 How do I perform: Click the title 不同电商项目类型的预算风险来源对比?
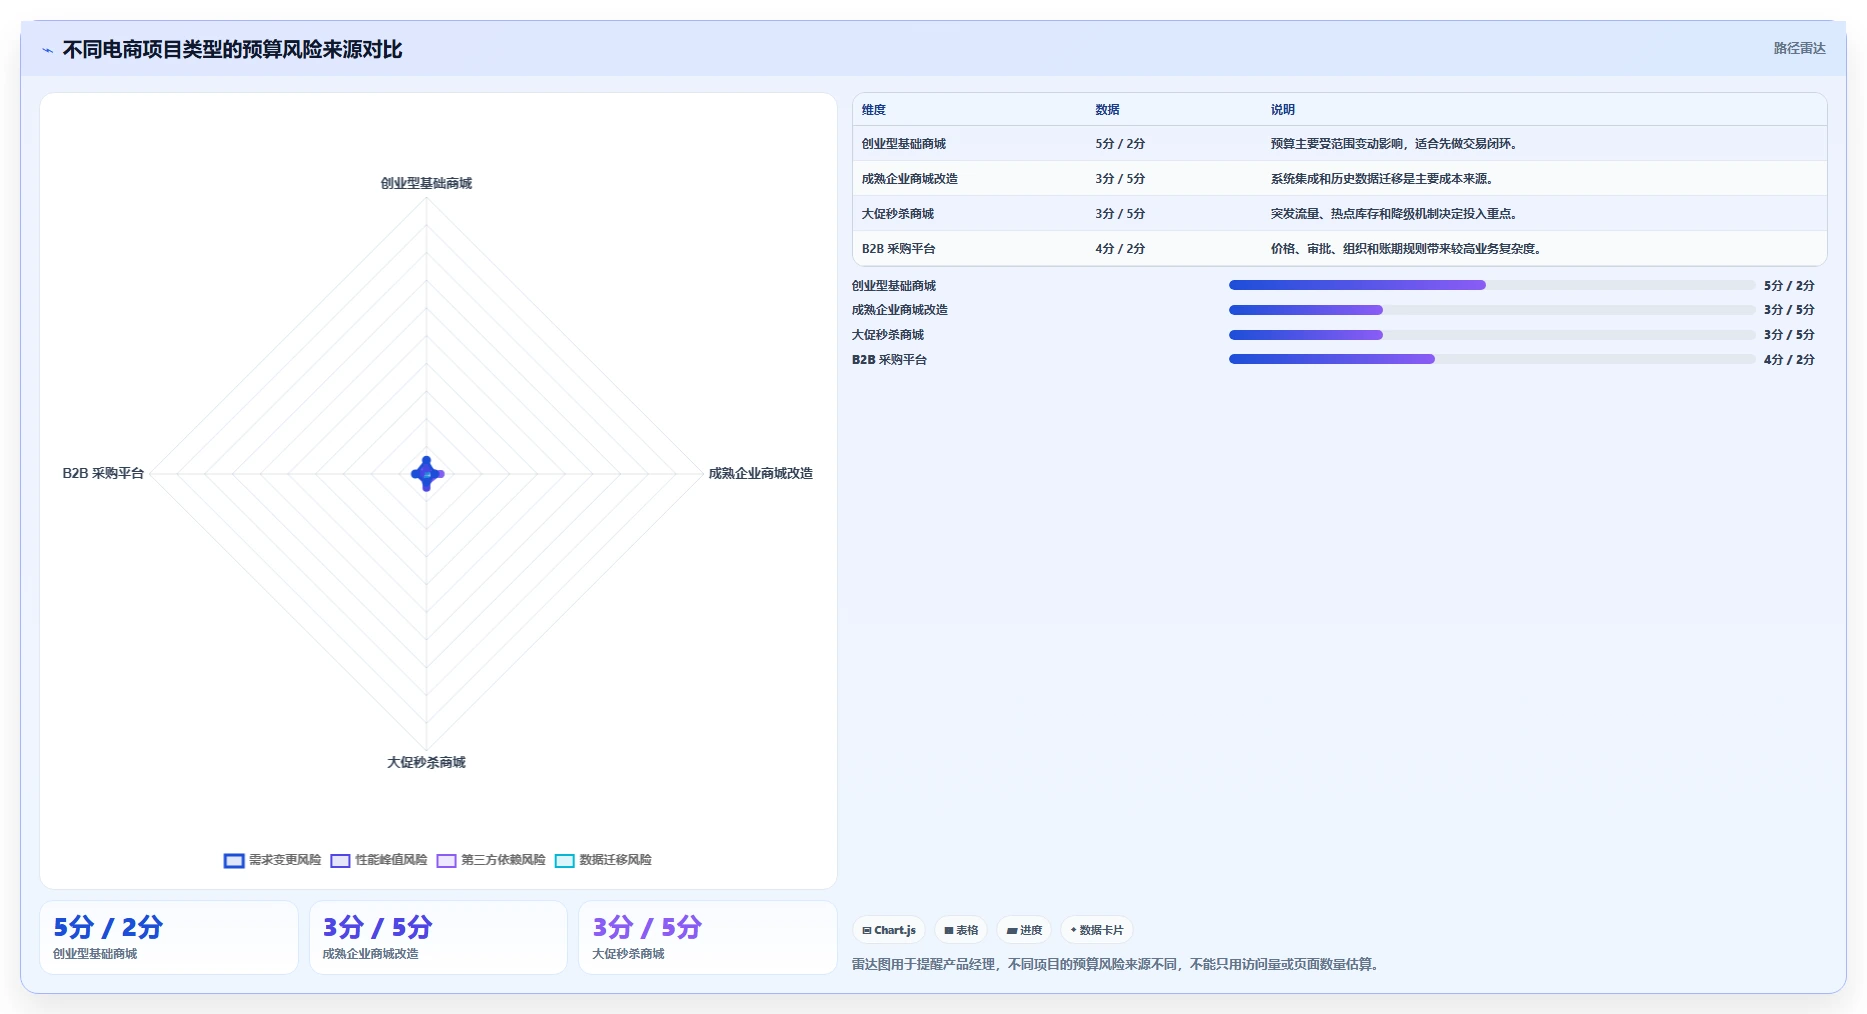[232, 50]
